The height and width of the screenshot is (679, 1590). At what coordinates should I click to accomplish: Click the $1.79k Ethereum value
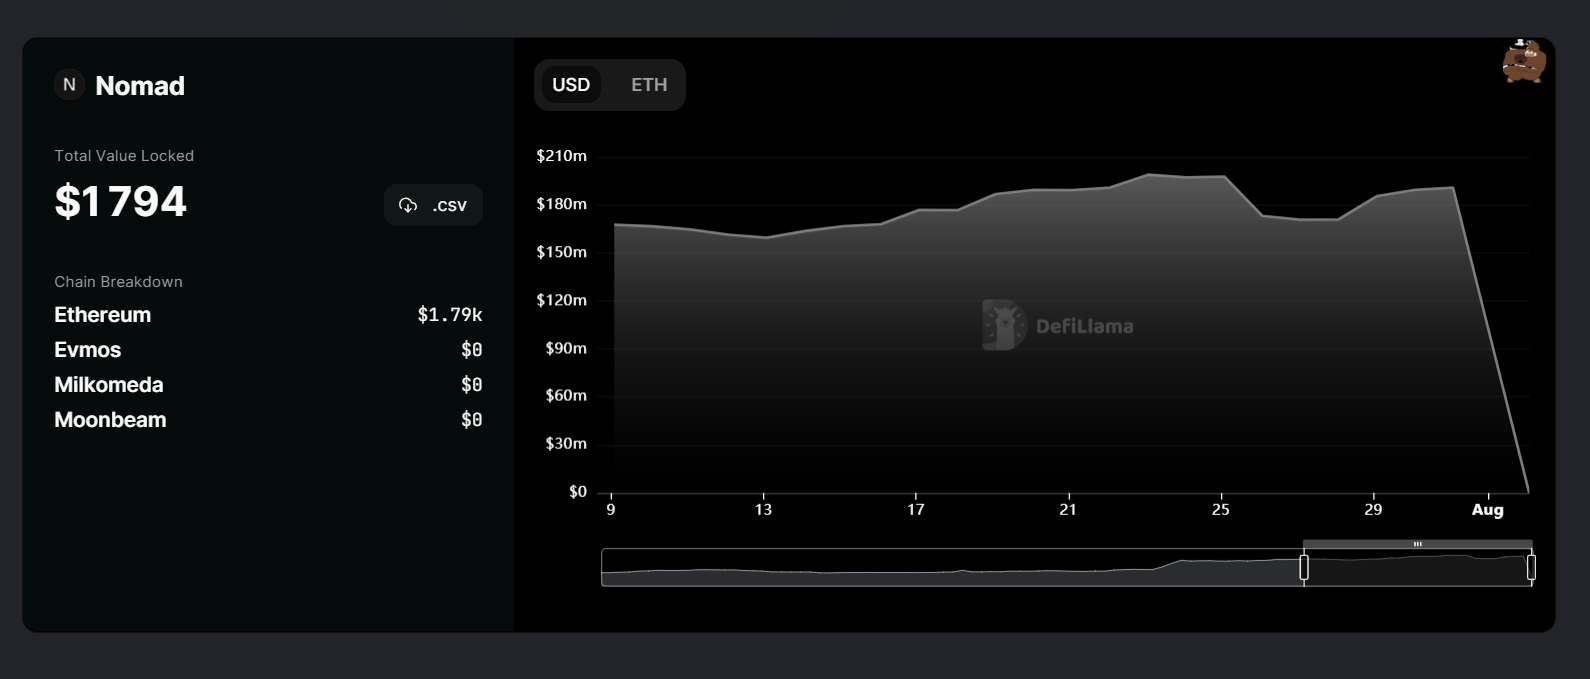point(450,315)
